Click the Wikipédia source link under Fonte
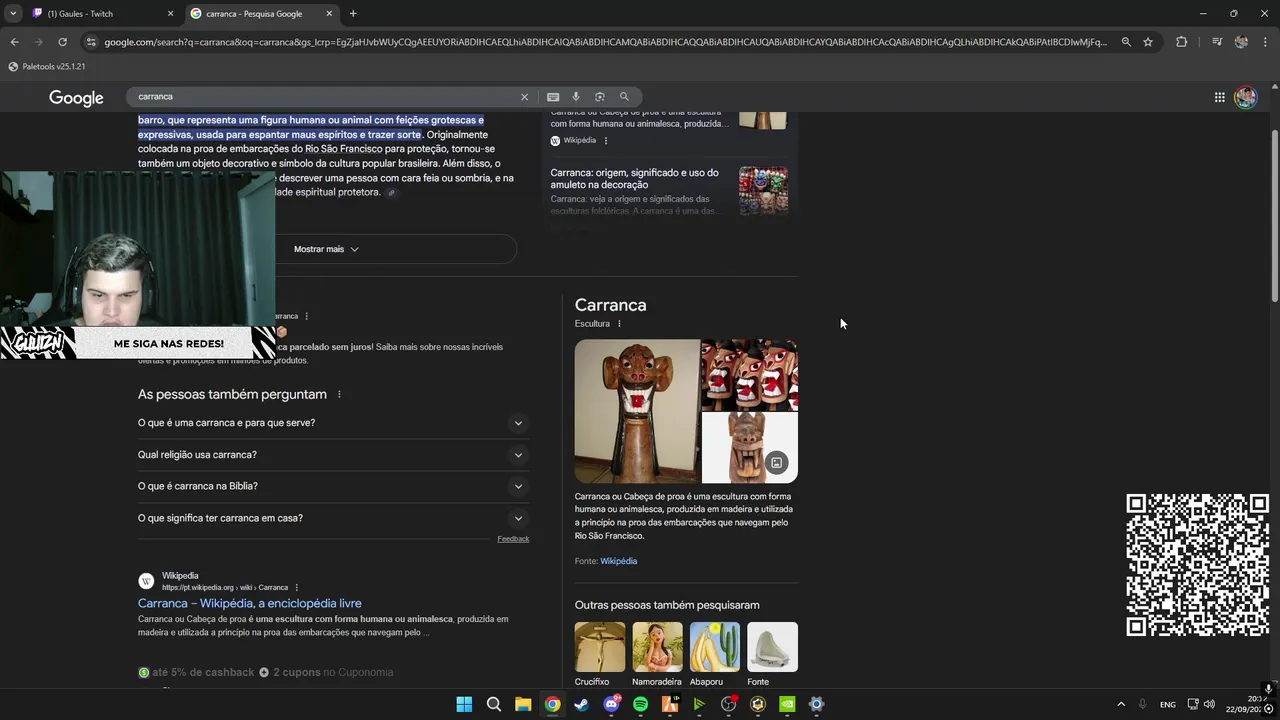The width and height of the screenshot is (1280, 720). (x=618, y=561)
